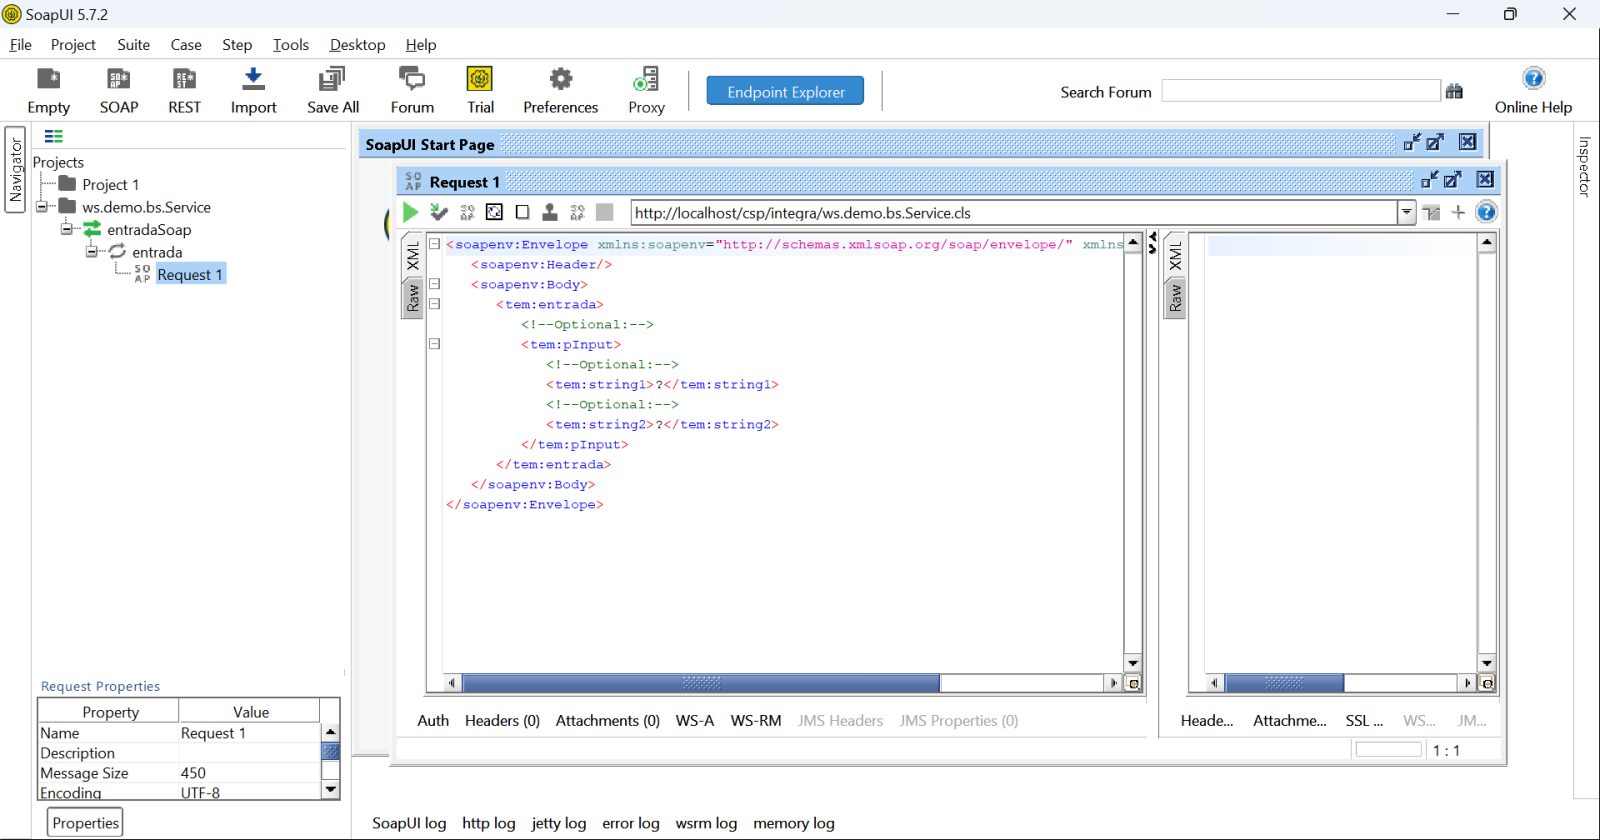This screenshot has width=1600, height=840.
Task: Open the Preferences gear icon
Action: point(560,80)
